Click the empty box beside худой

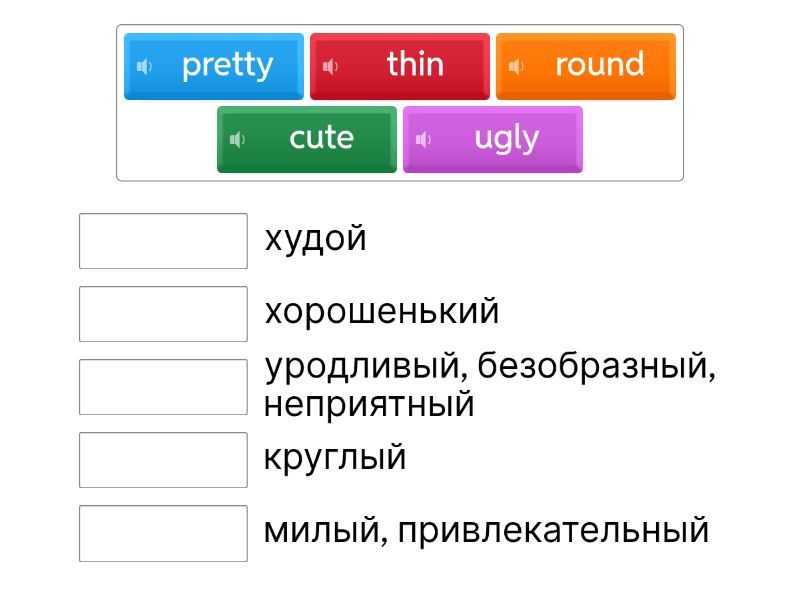(163, 241)
